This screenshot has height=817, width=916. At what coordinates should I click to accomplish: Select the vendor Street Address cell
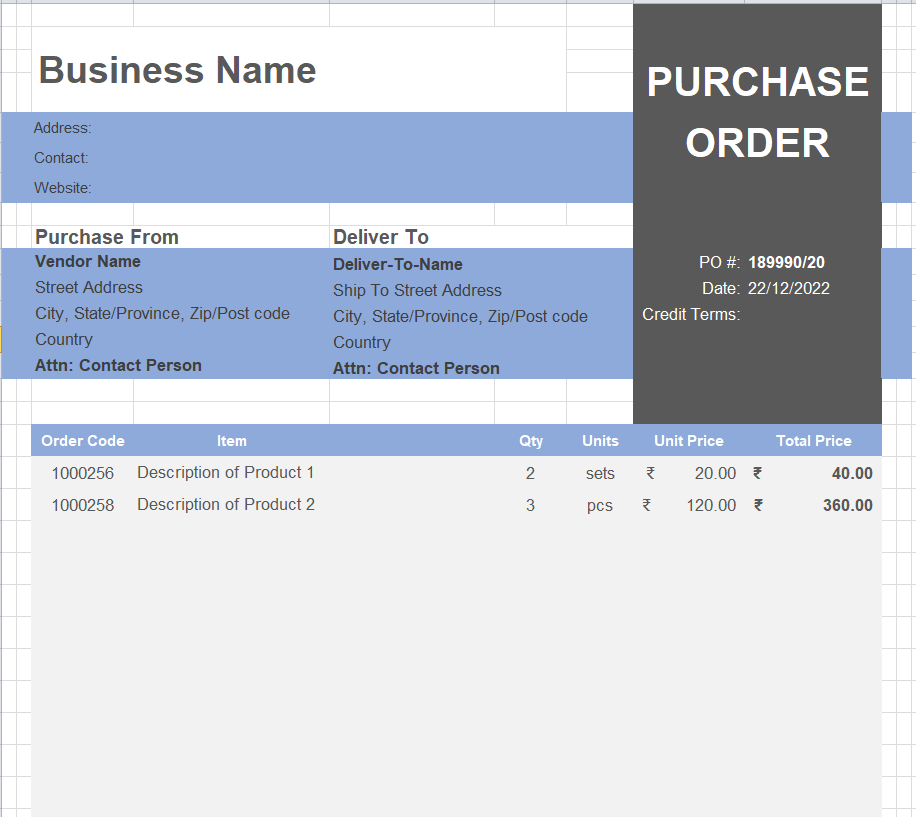point(89,287)
